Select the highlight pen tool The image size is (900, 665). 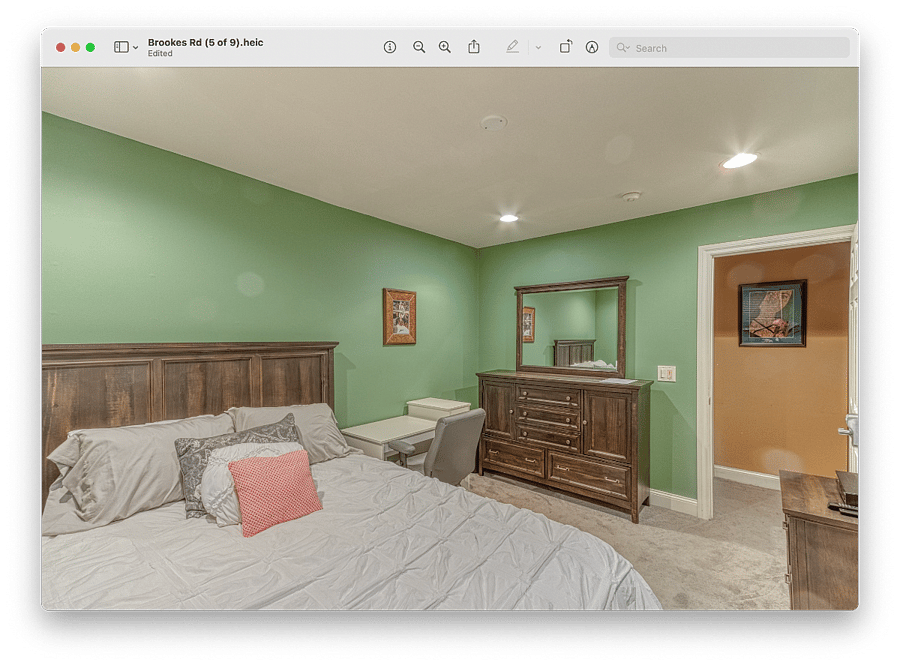point(513,47)
